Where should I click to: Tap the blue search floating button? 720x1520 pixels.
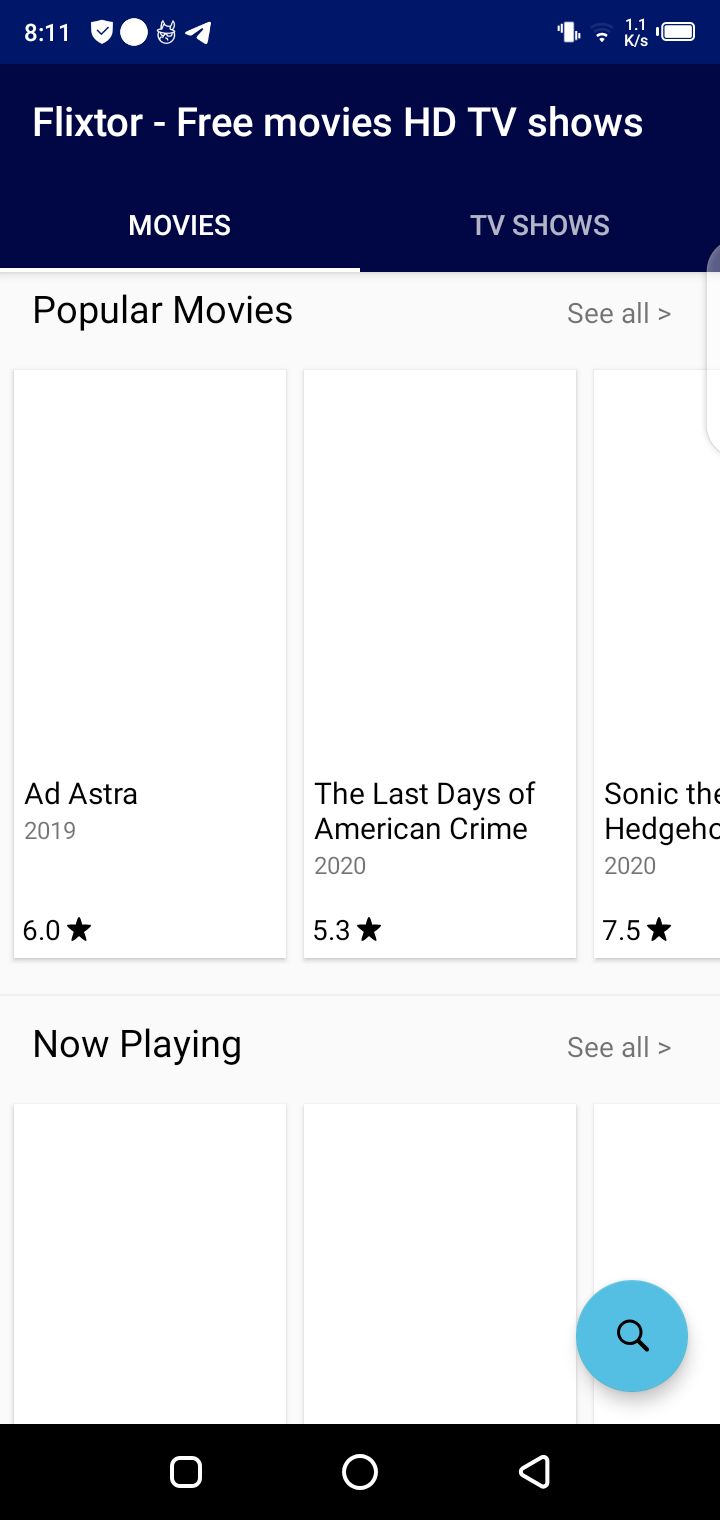coord(632,1335)
